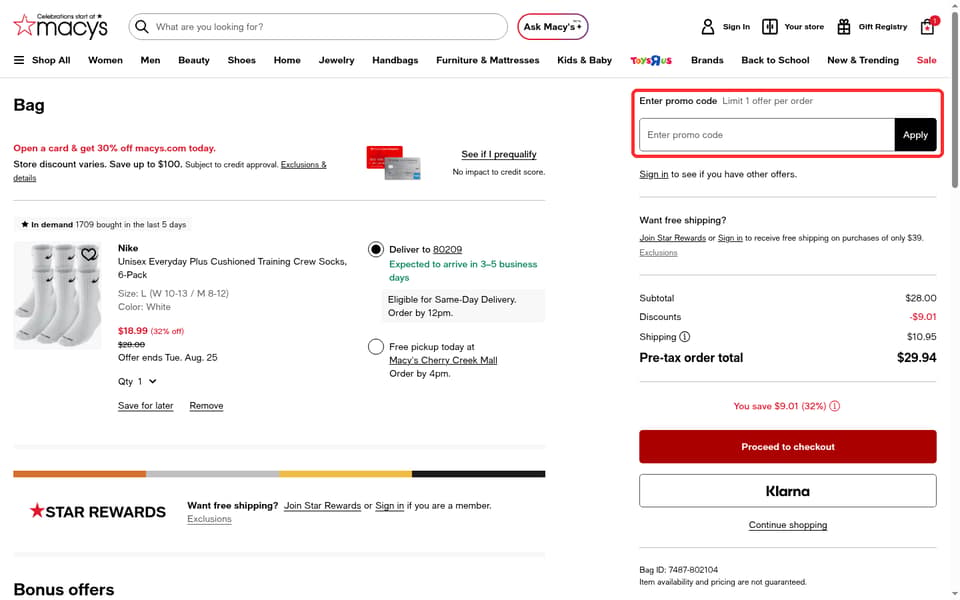Click the Pre-tax order total $29.94

pos(787,358)
